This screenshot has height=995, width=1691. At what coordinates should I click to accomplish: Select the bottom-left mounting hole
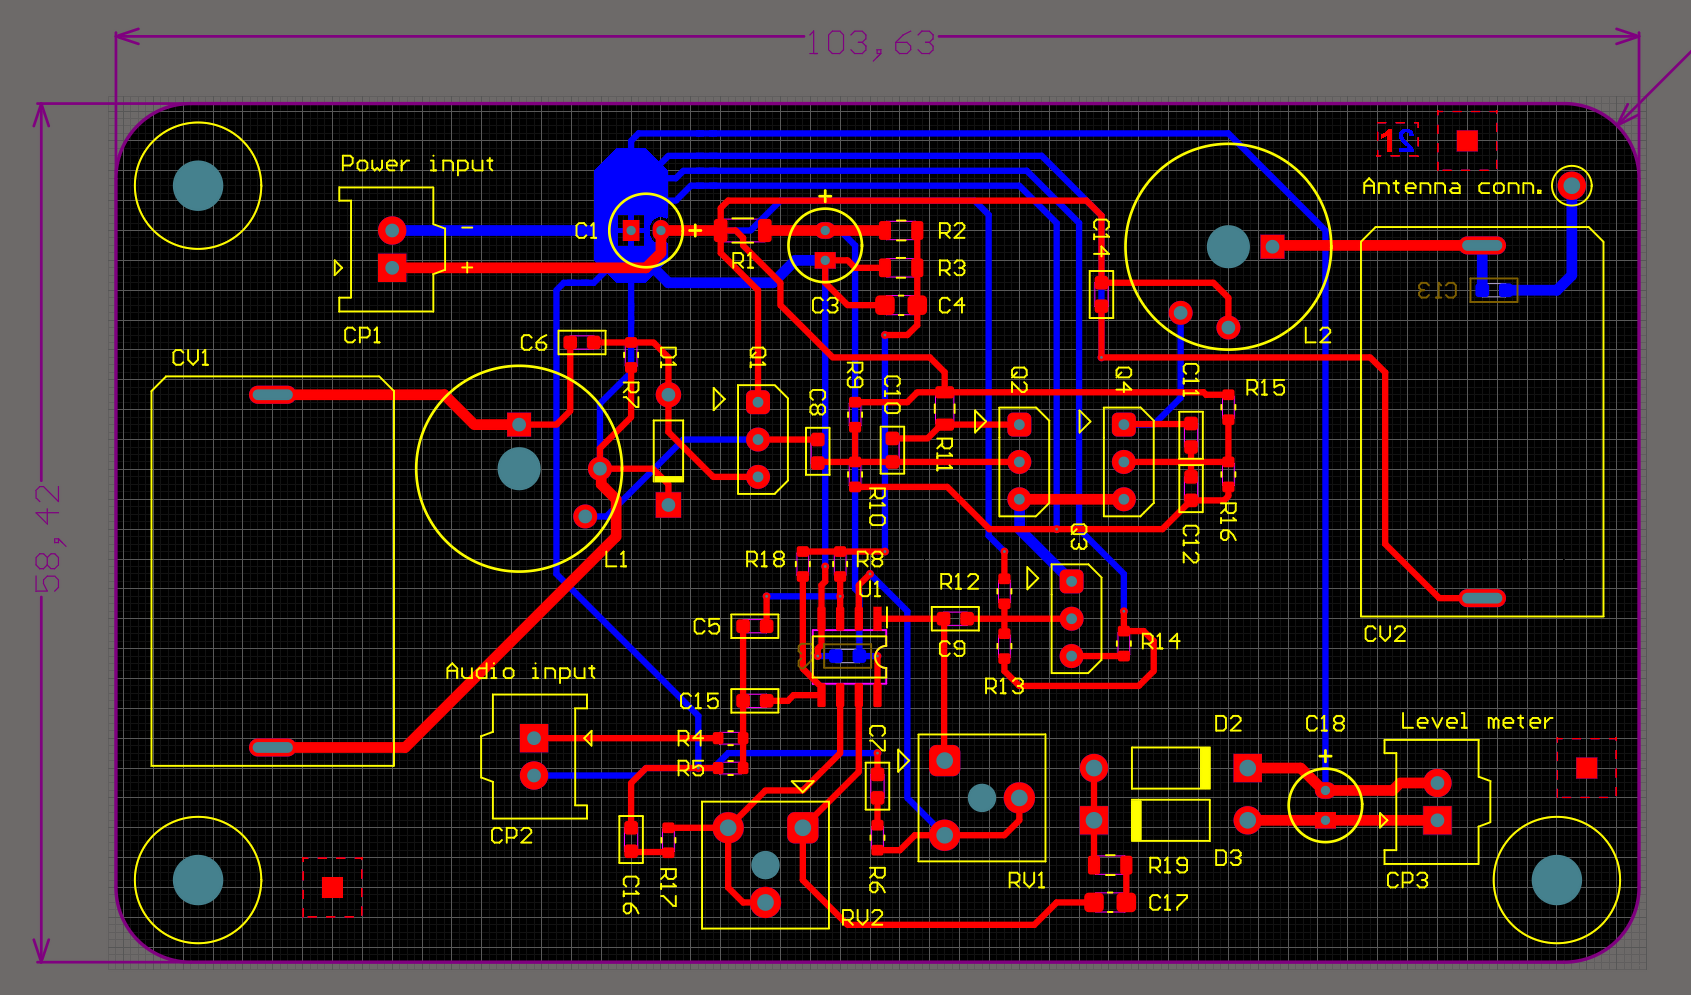coord(198,880)
